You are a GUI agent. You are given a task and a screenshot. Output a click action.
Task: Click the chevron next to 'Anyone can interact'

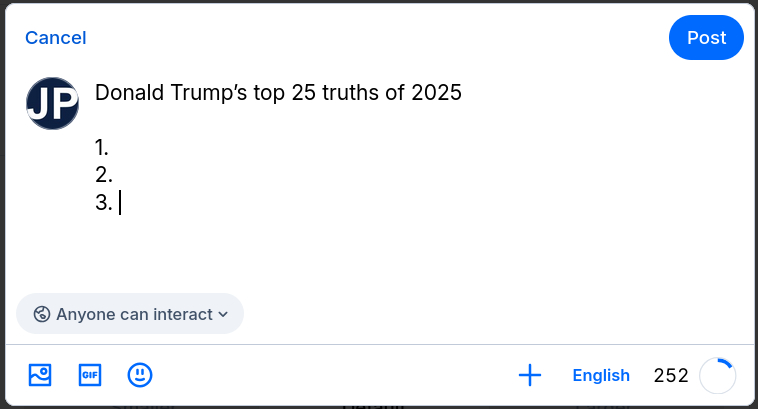point(222,314)
